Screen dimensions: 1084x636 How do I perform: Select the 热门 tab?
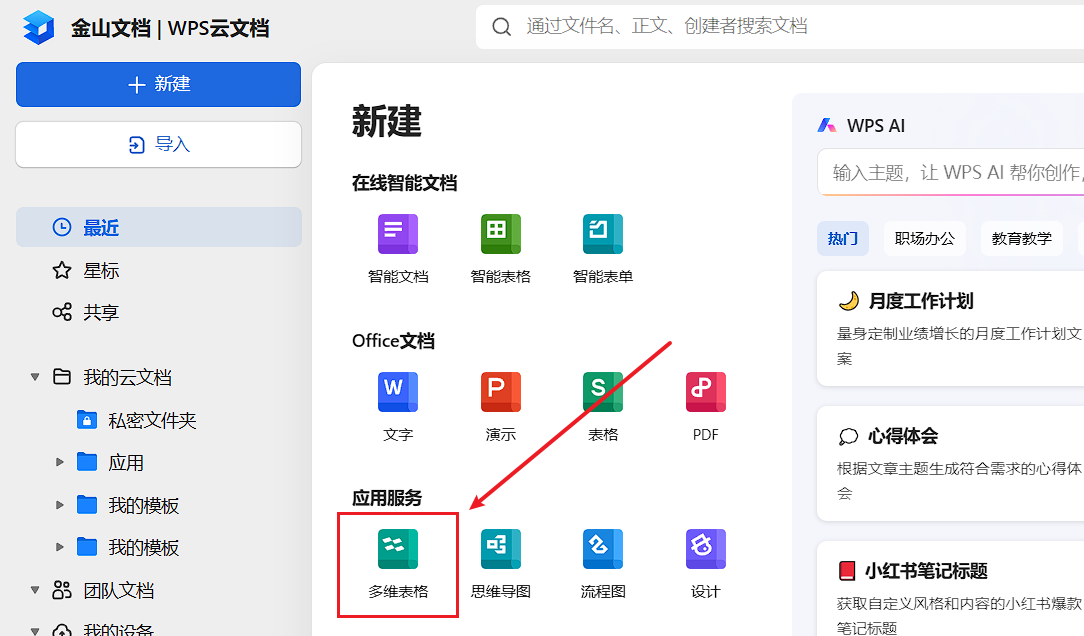tap(843, 238)
